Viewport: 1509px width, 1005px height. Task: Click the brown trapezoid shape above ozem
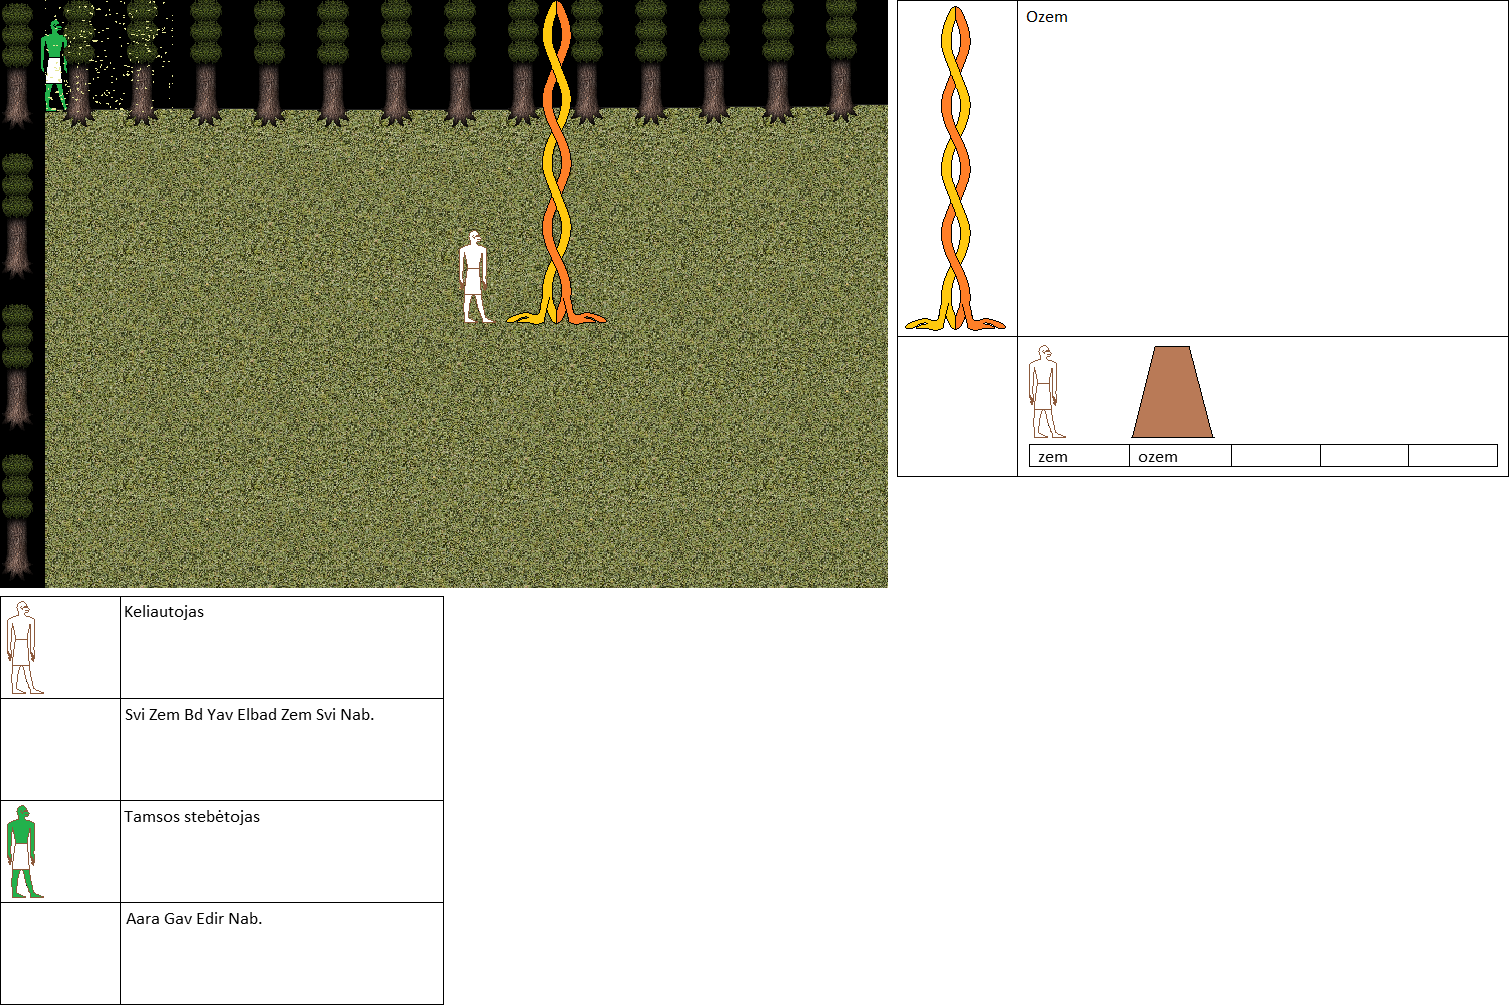pyautogui.click(x=1172, y=392)
